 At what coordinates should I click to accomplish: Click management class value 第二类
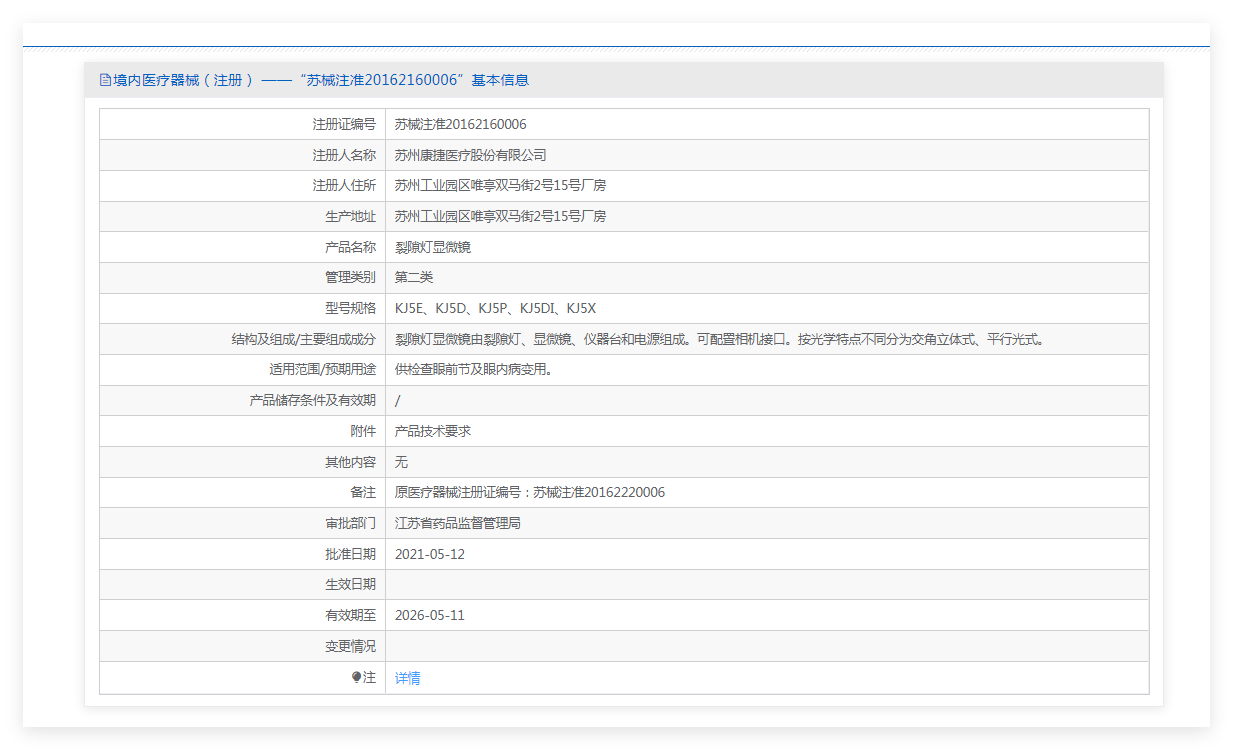tap(414, 277)
